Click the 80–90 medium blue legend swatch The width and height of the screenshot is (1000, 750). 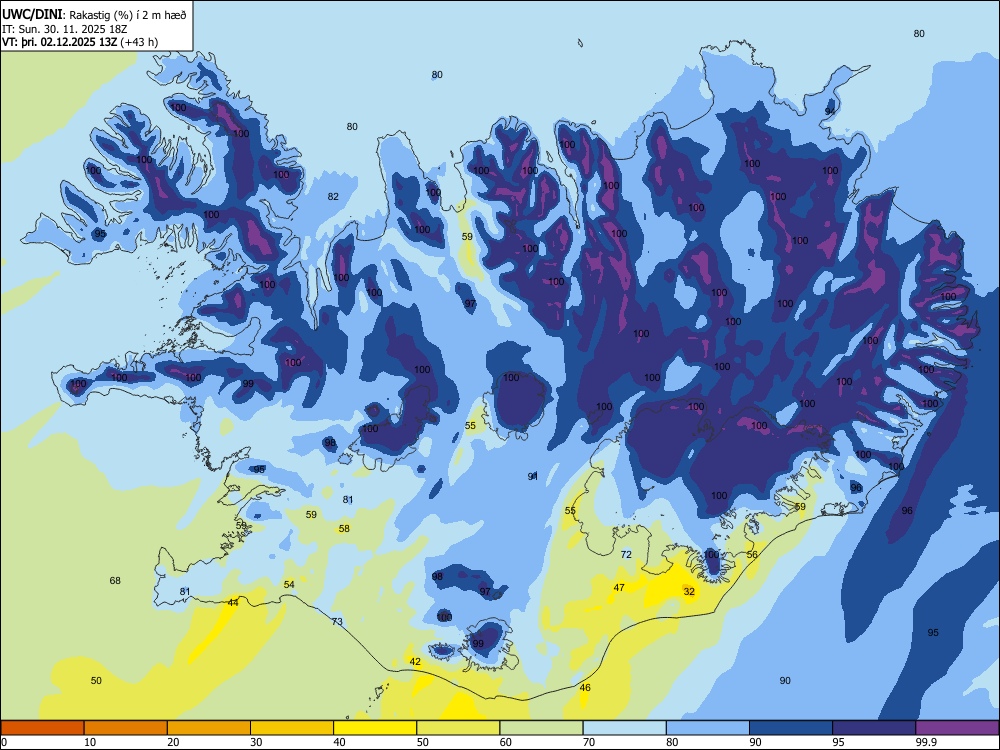(708, 728)
